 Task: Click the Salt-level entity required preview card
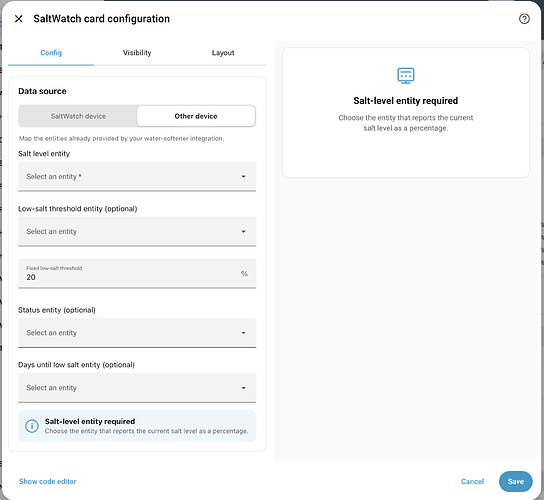click(406, 113)
